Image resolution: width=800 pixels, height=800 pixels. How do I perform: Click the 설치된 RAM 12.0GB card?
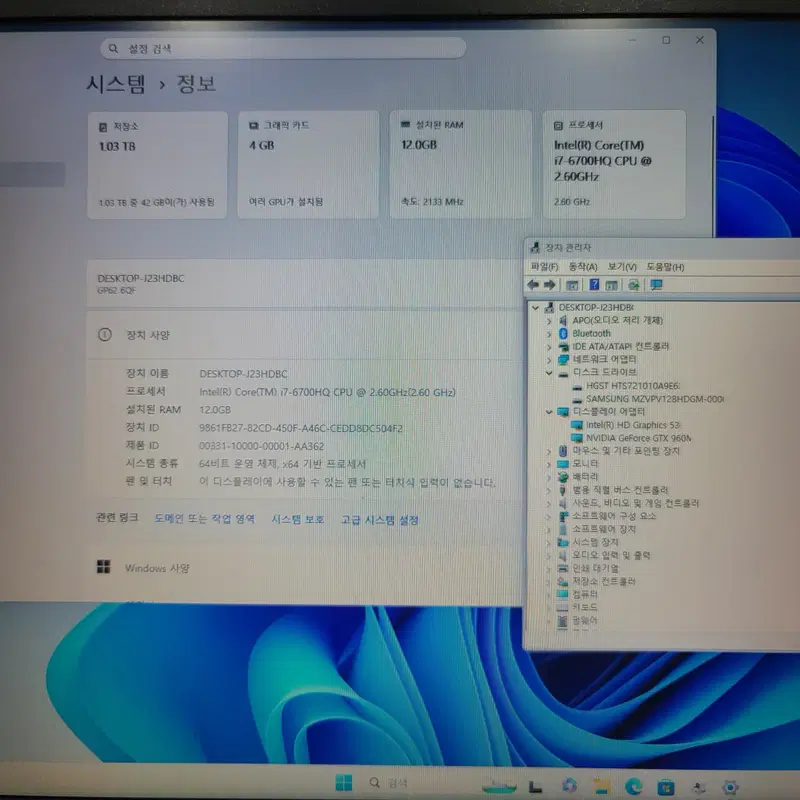pyautogui.click(x=460, y=164)
